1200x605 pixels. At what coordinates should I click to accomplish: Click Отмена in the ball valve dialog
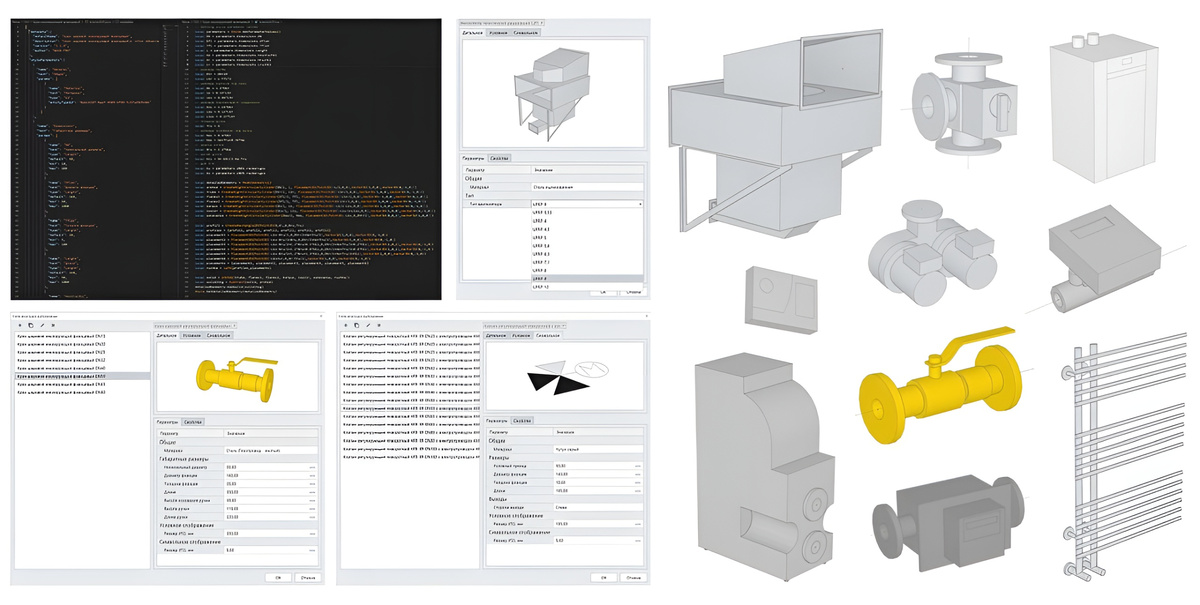(x=307, y=577)
